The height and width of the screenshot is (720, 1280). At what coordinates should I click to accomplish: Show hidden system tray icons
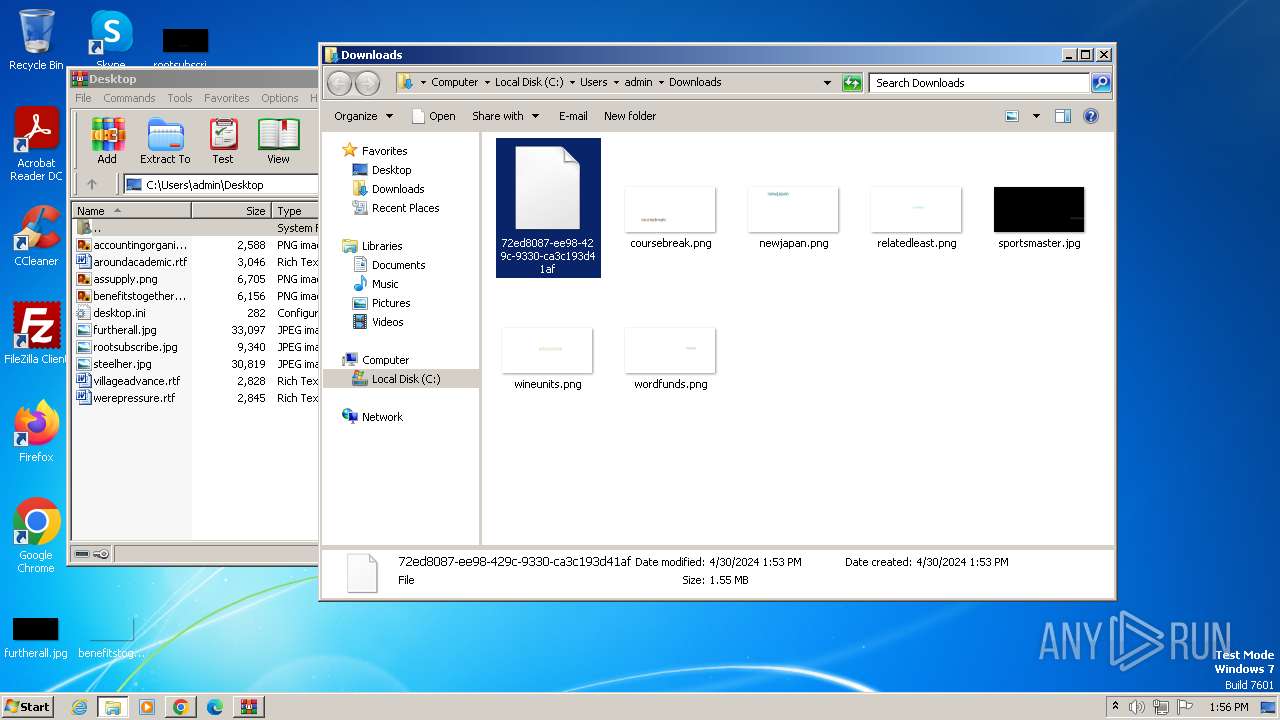[1115, 707]
